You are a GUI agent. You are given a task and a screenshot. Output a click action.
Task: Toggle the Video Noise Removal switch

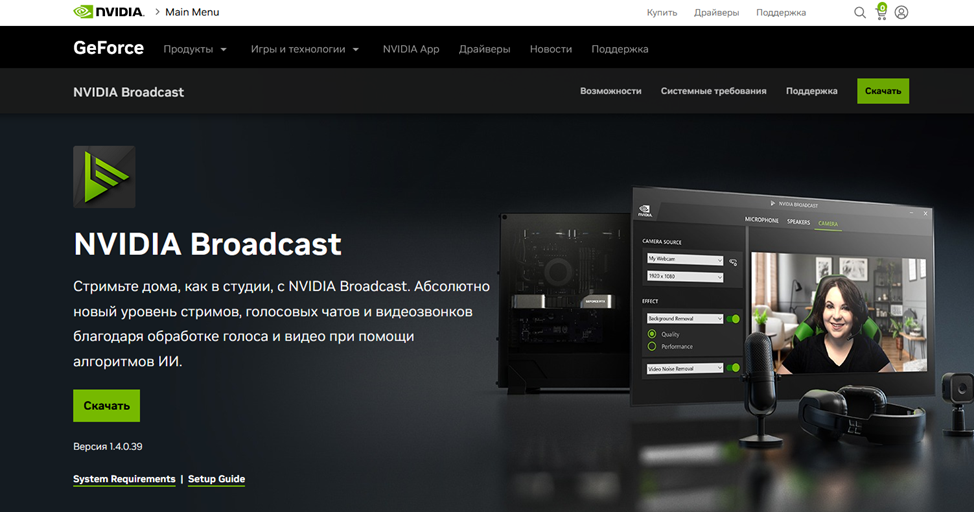pos(733,368)
